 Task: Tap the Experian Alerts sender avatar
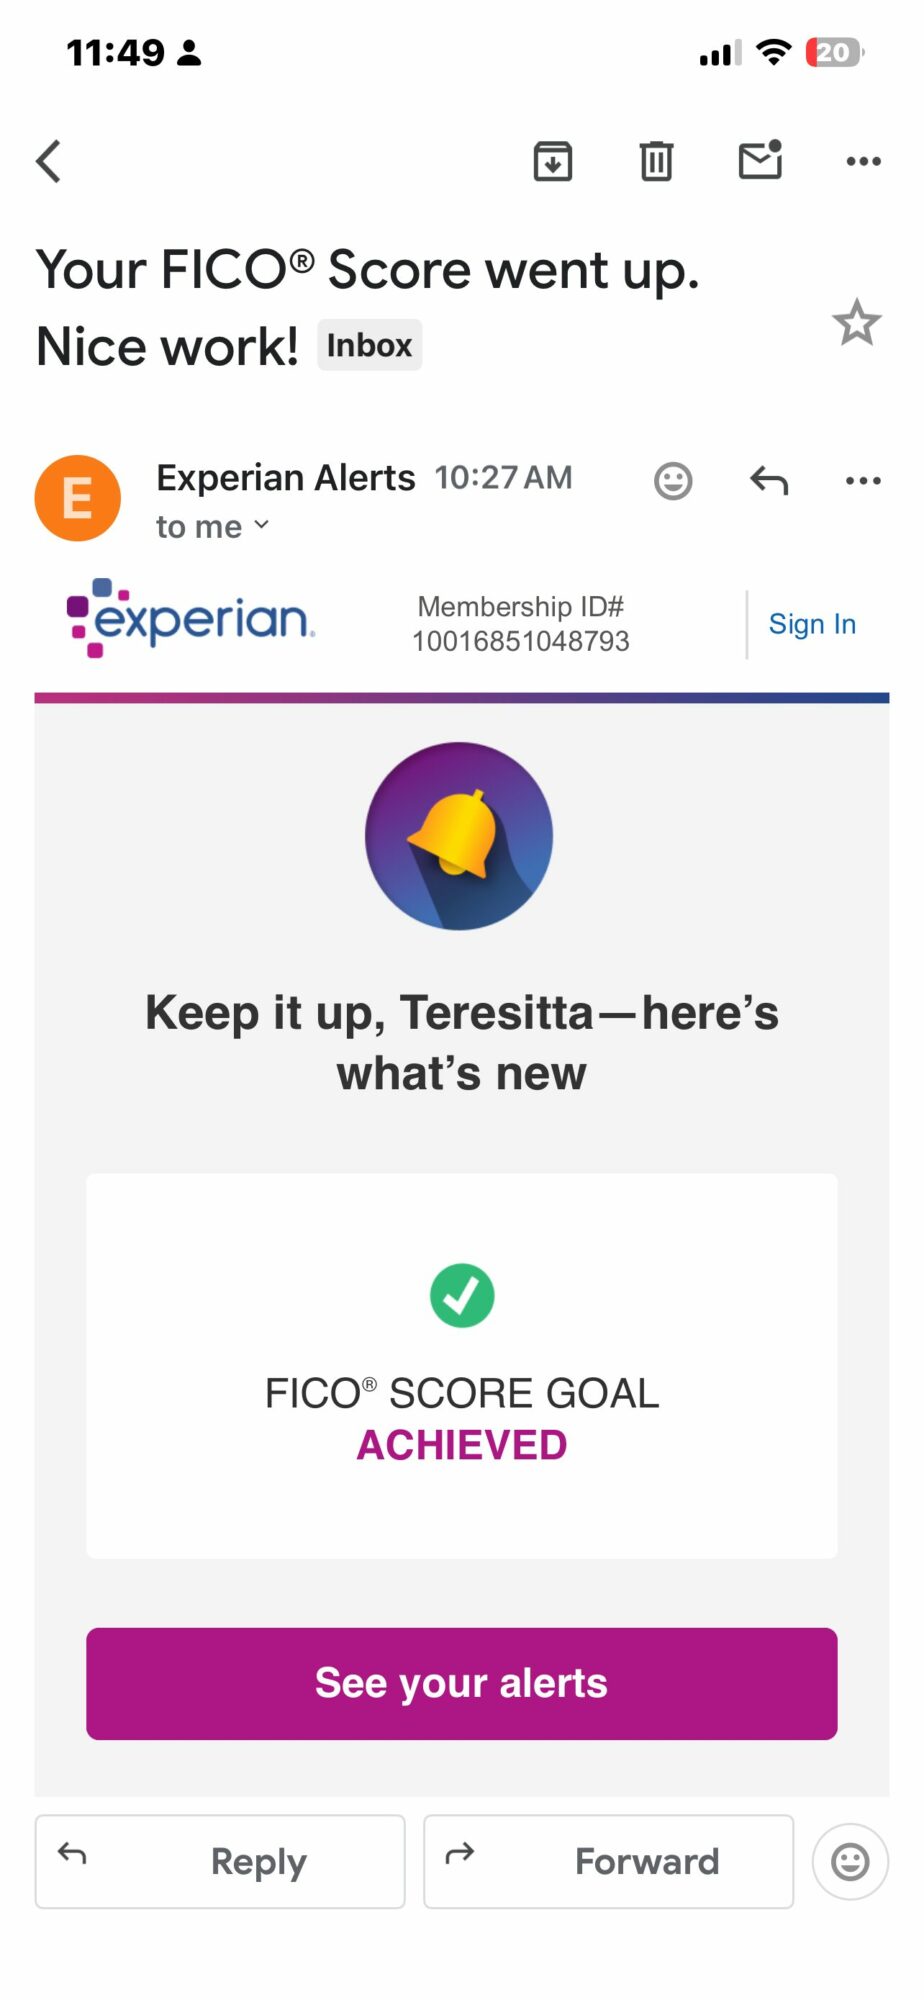coord(78,498)
